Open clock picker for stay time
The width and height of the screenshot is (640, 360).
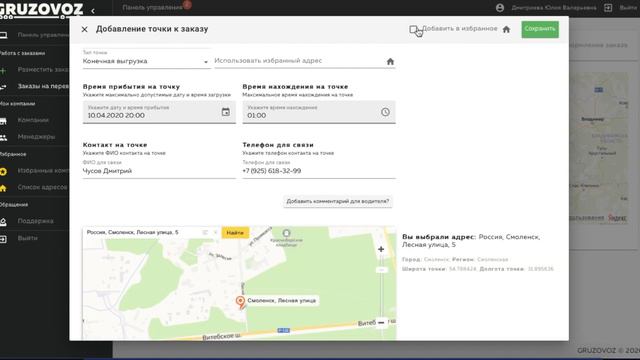385,112
